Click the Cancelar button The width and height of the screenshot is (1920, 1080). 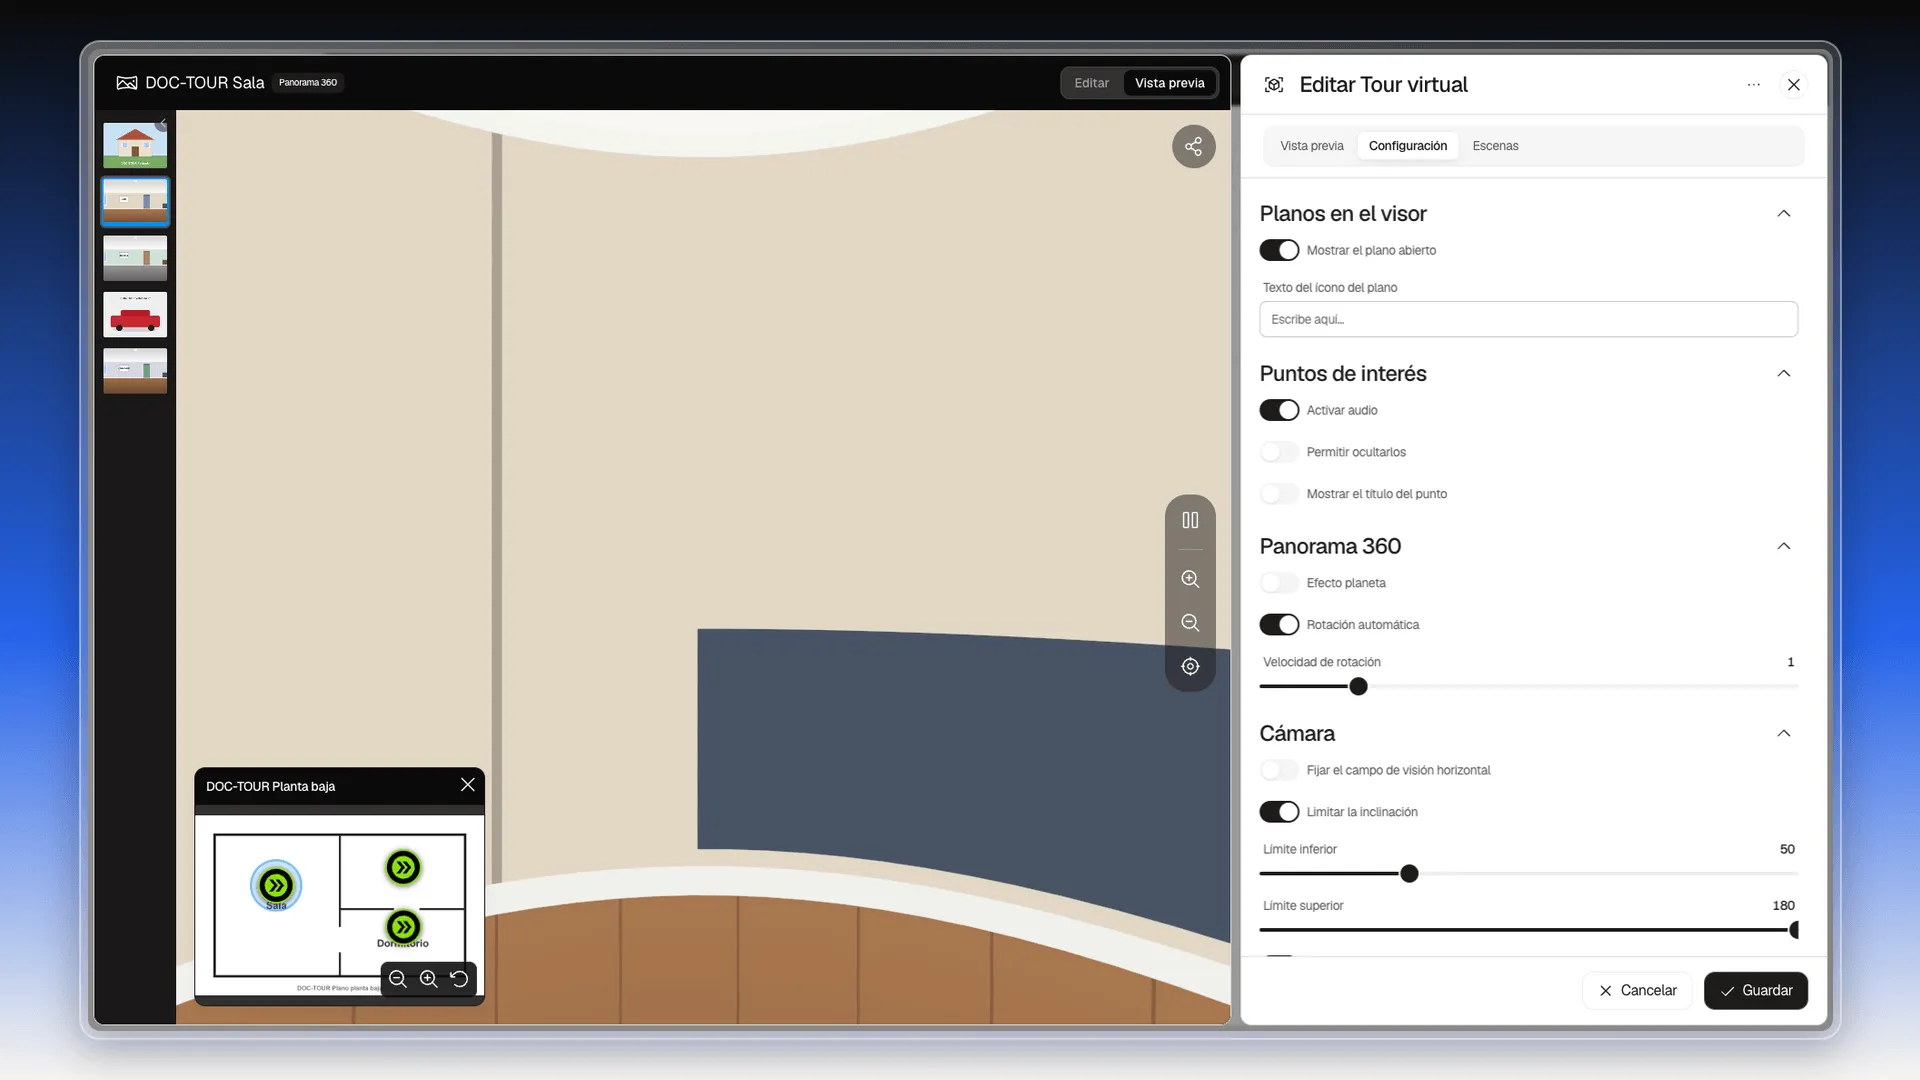1637,991
